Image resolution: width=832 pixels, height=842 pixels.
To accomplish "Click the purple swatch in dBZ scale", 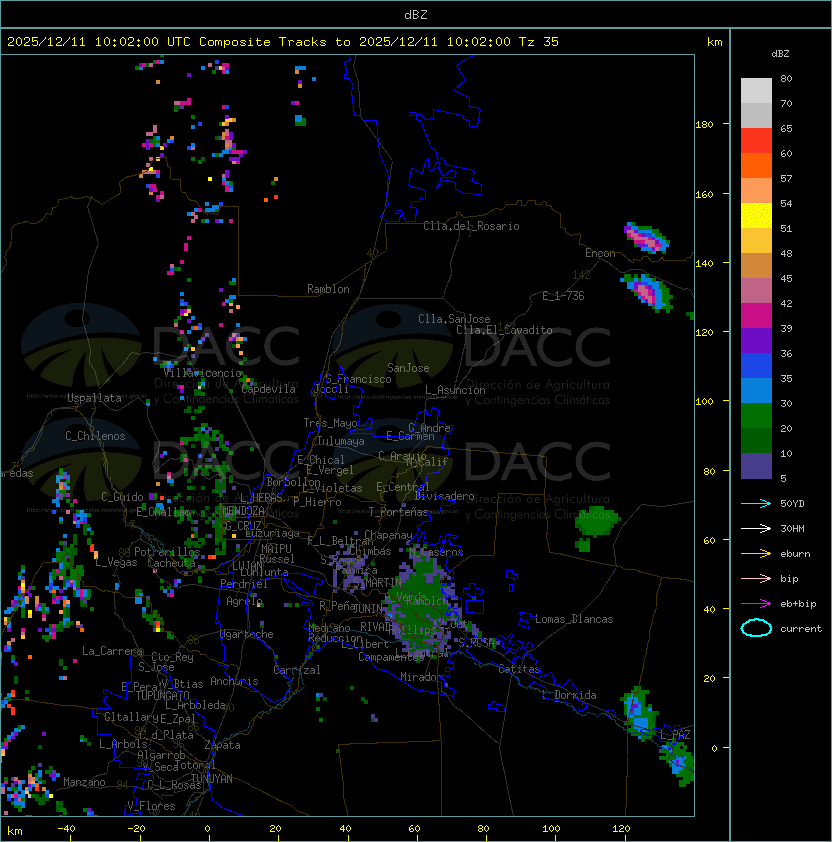I will coord(756,340).
